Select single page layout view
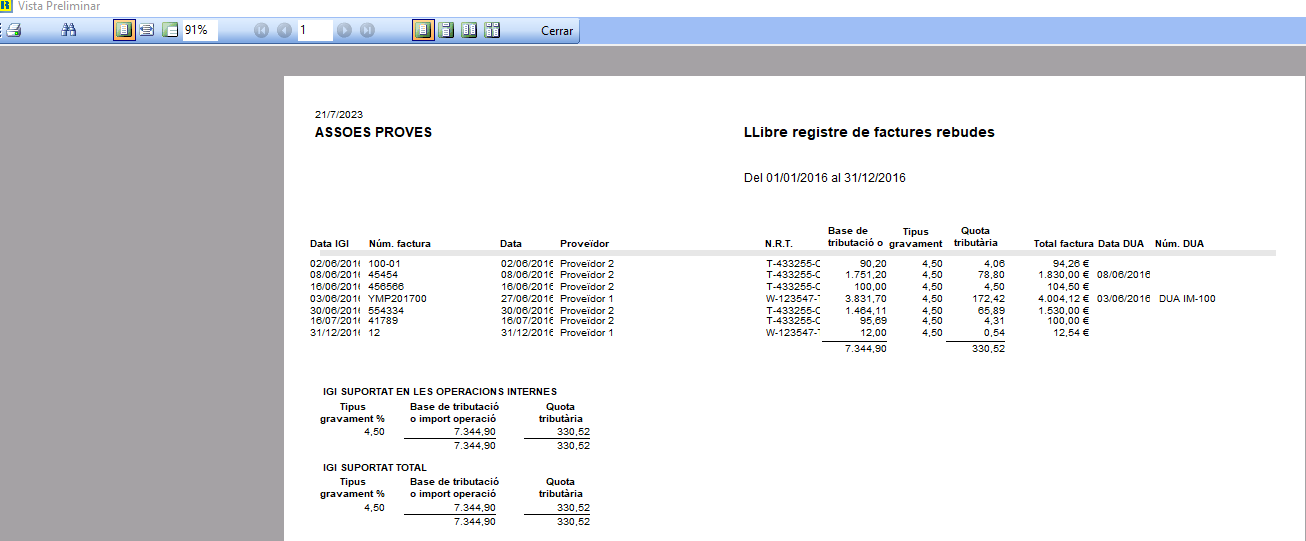Screen dimensions: 1306x541 423,30
